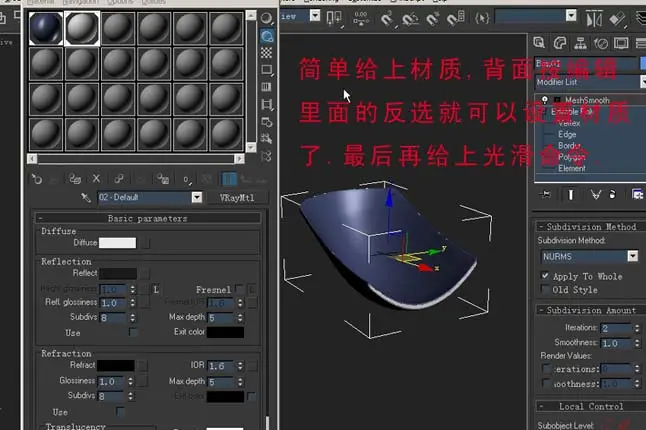The height and width of the screenshot is (430, 646).
Task: Enable the Old Style checkbox
Action: coord(545,289)
